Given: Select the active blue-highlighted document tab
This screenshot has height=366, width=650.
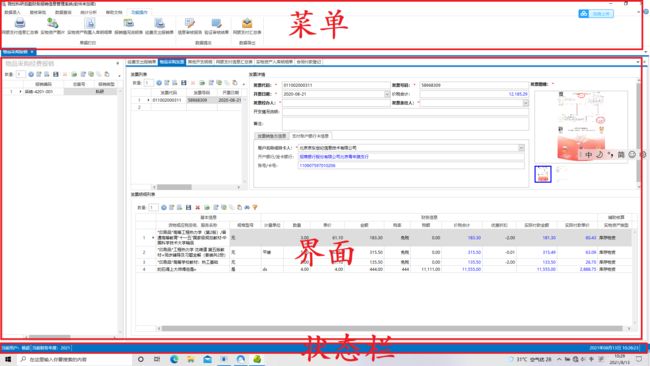Looking at the screenshot, I should [x=172, y=62].
